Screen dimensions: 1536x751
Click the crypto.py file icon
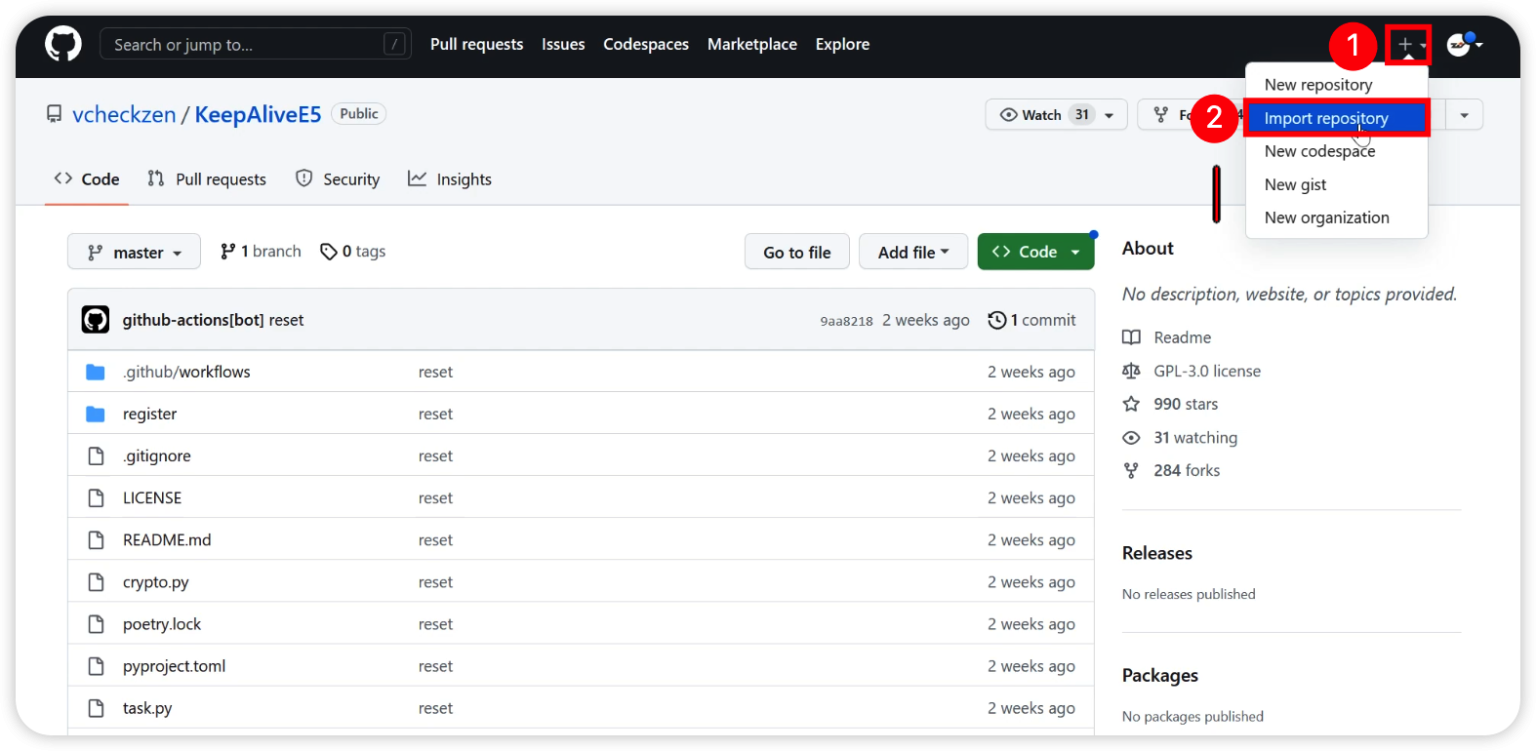pyautogui.click(x=96, y=582)
